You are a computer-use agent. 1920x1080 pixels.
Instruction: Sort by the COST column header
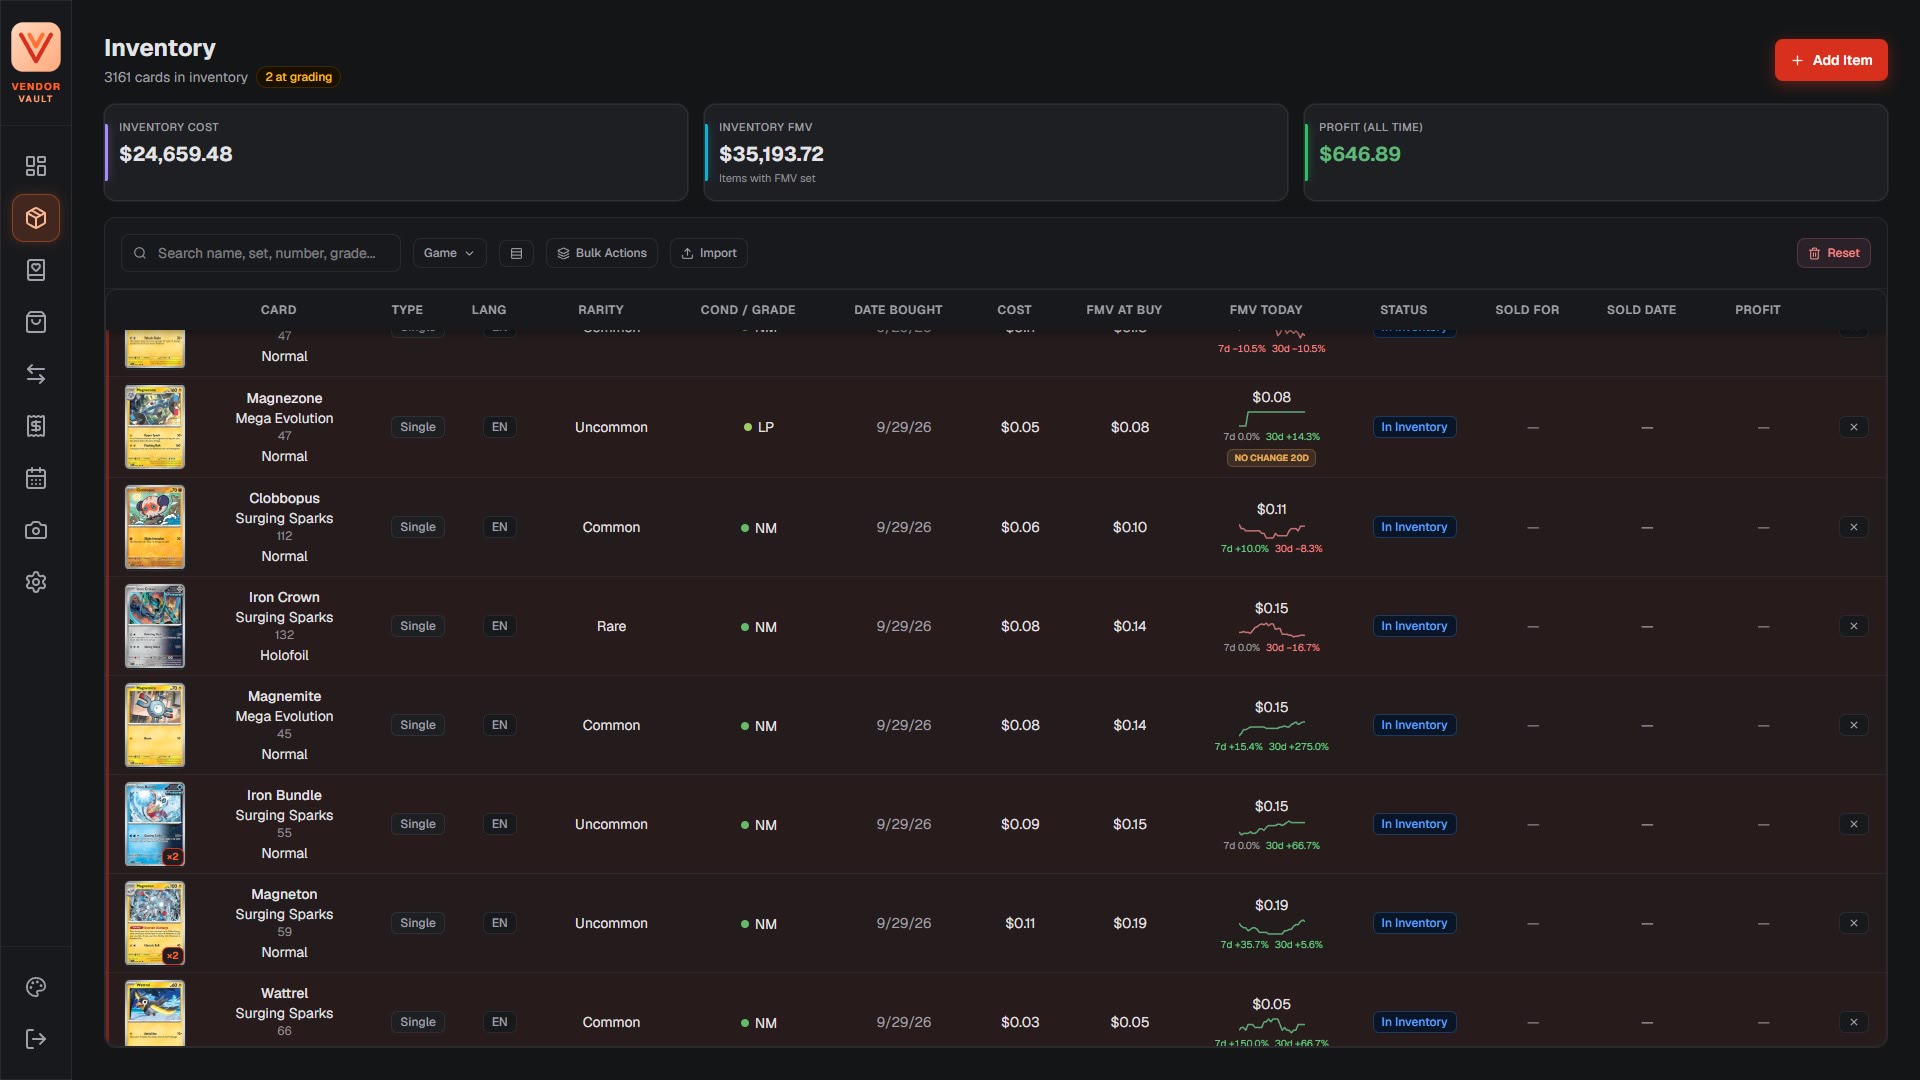click(x=1014, y=310)
